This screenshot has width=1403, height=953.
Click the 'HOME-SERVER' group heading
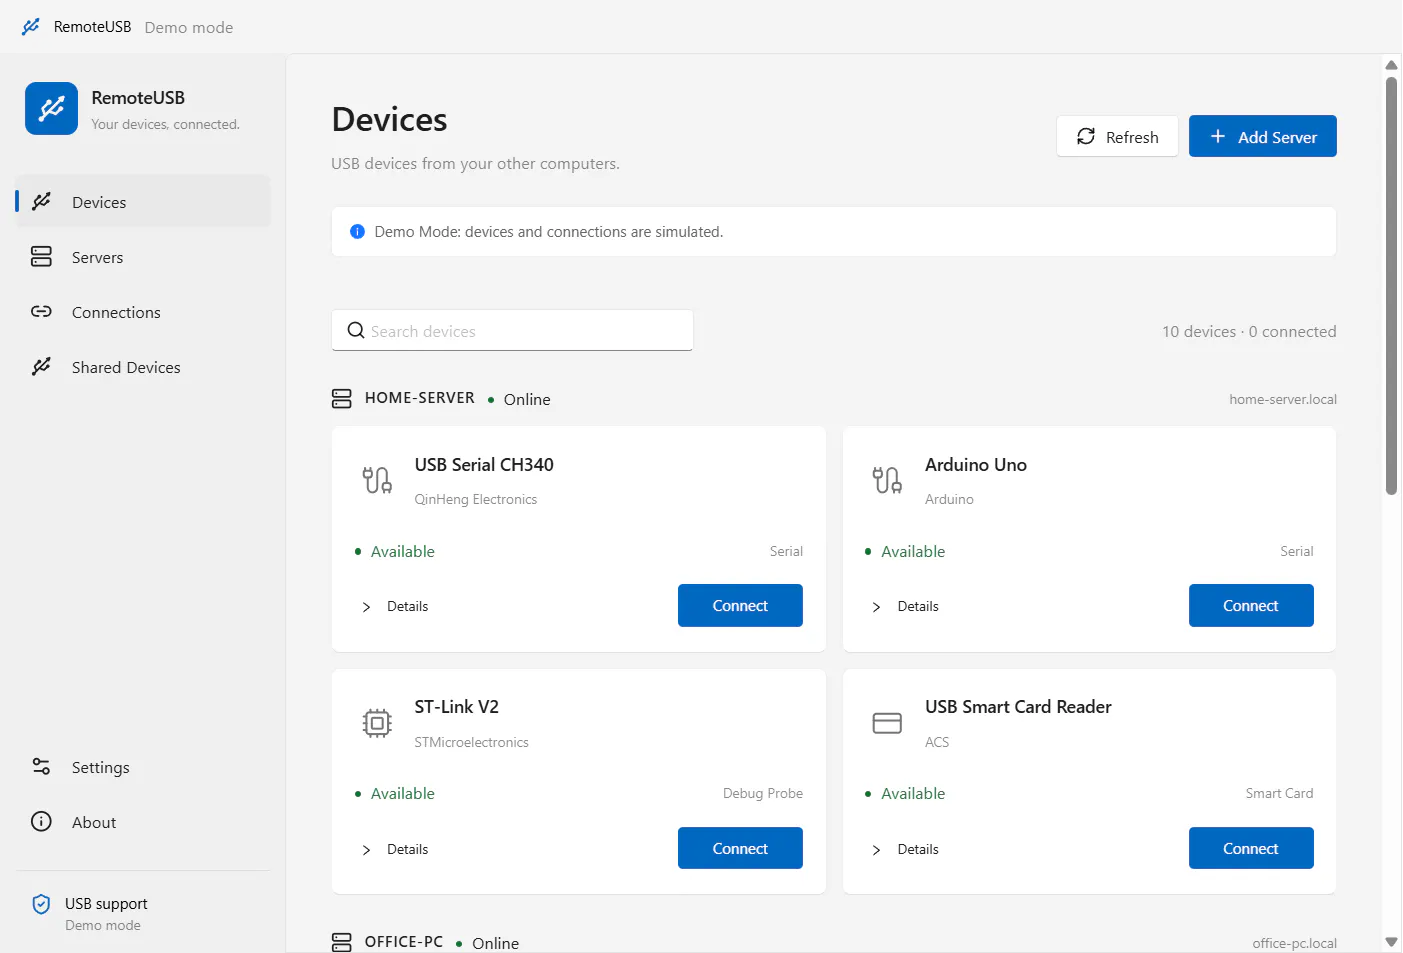coord(420,398)
